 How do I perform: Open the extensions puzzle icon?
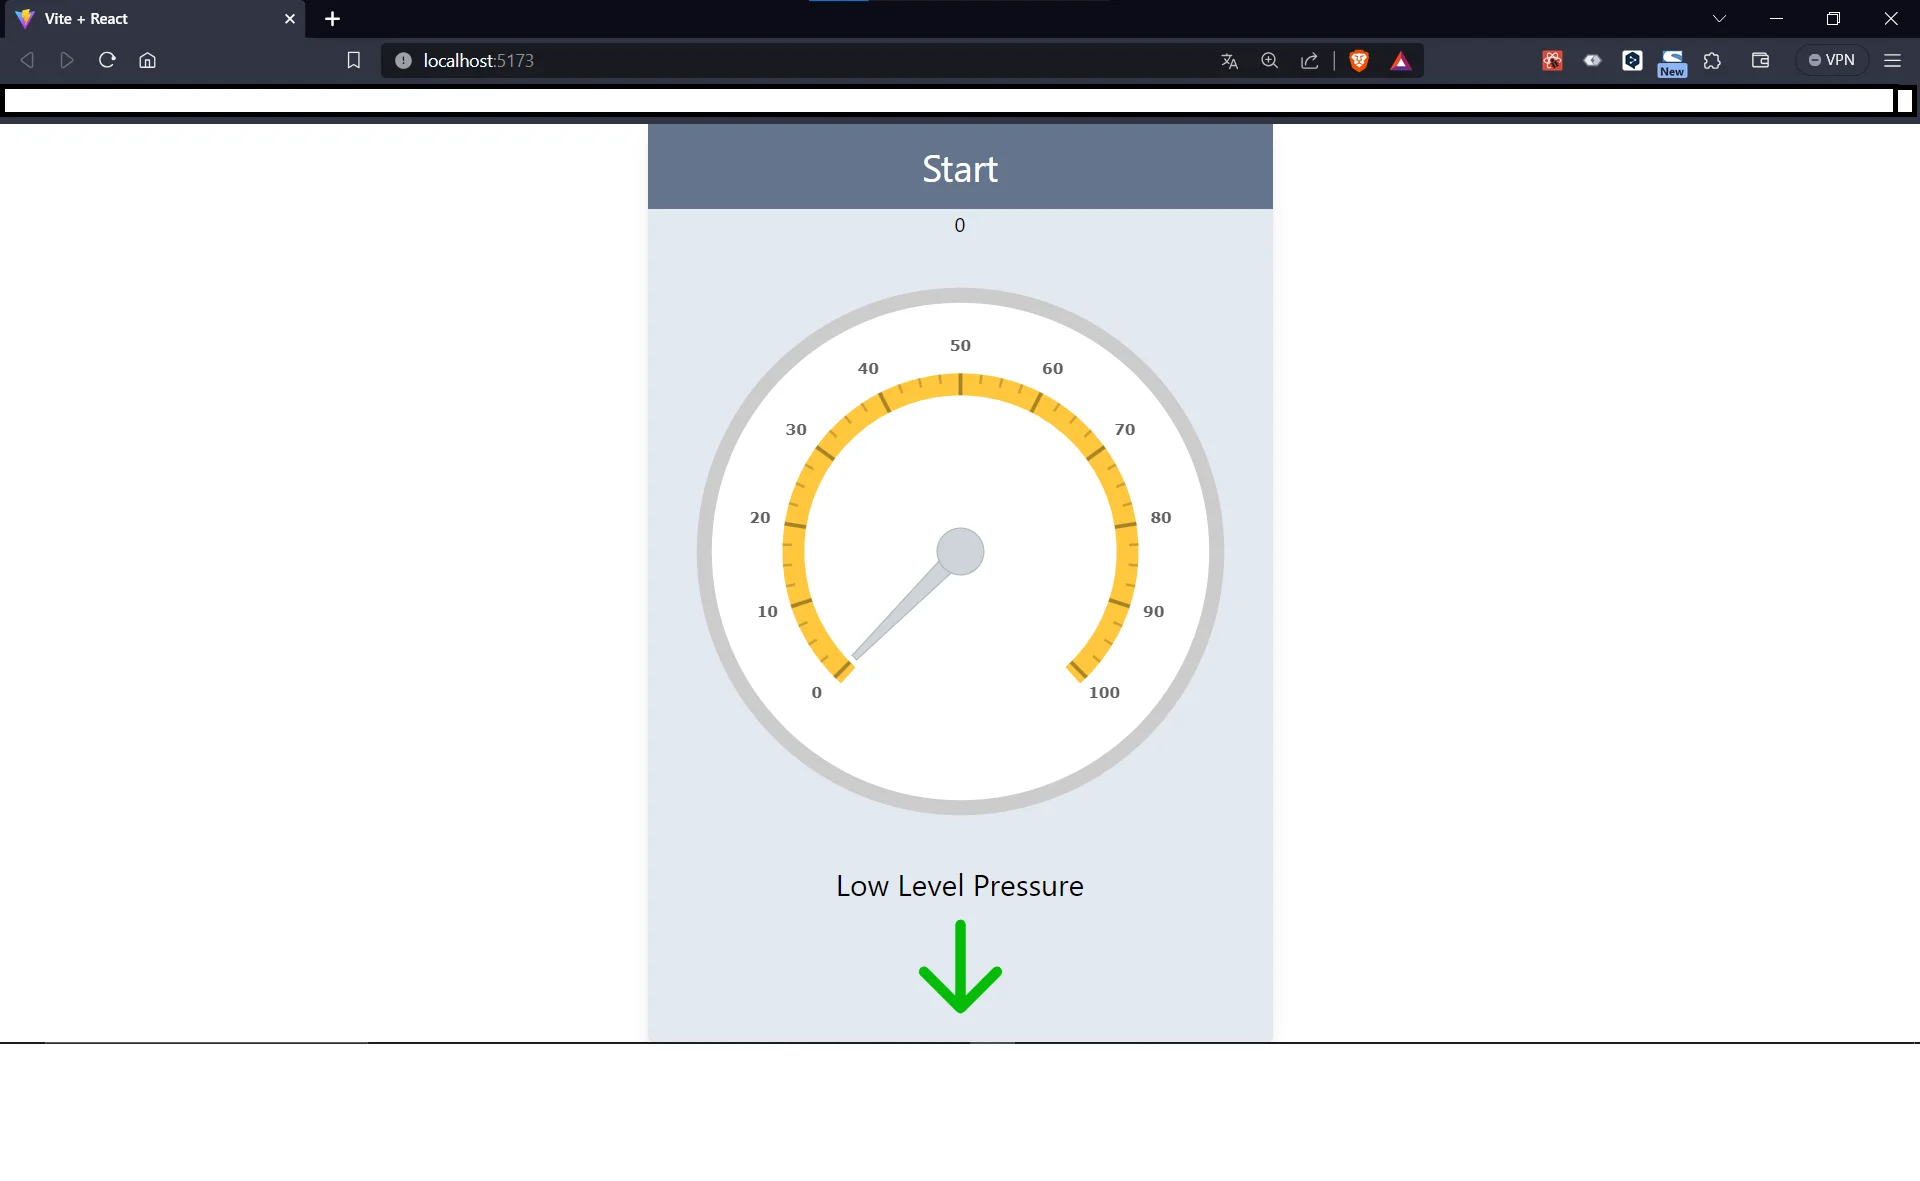[1712, 60]
